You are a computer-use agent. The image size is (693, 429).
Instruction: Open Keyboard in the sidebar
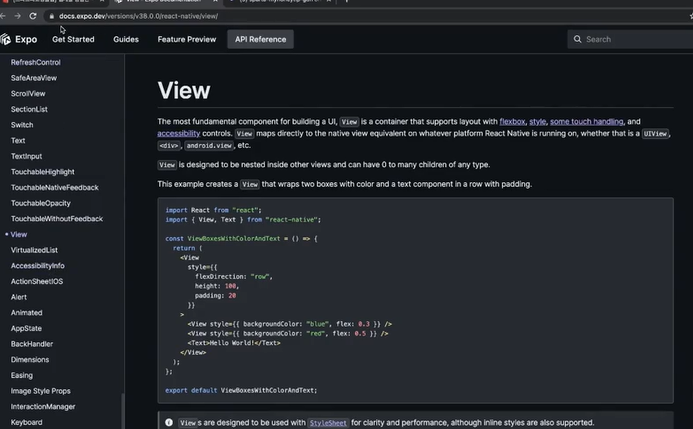[x=27, y=422]
